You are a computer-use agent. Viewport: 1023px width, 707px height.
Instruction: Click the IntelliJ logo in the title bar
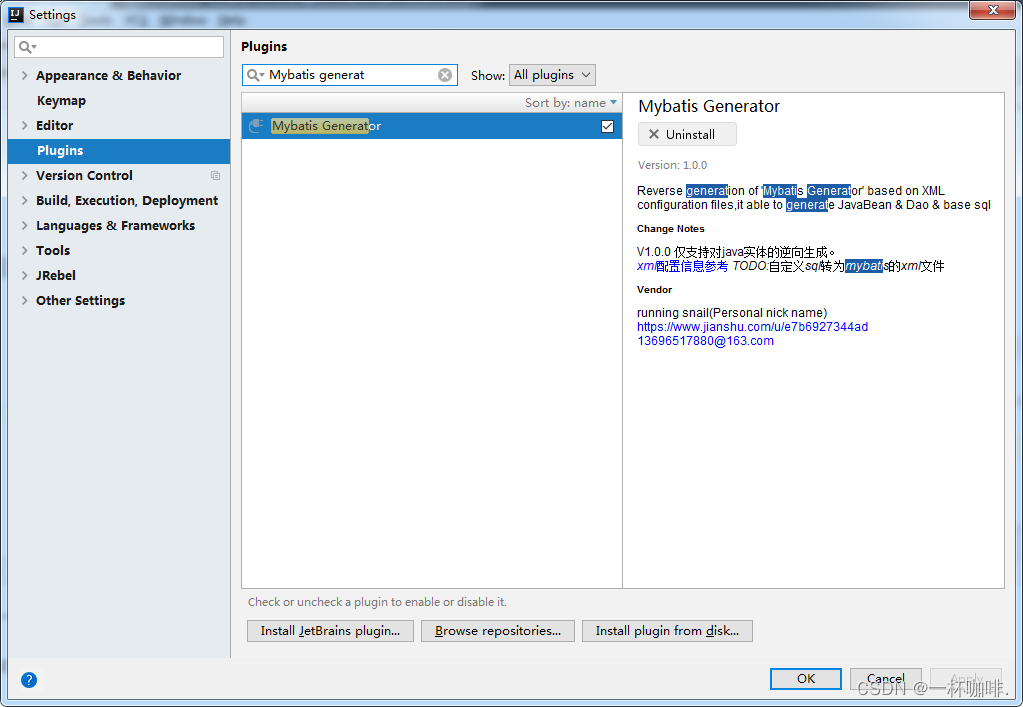(x=16, y=14)
